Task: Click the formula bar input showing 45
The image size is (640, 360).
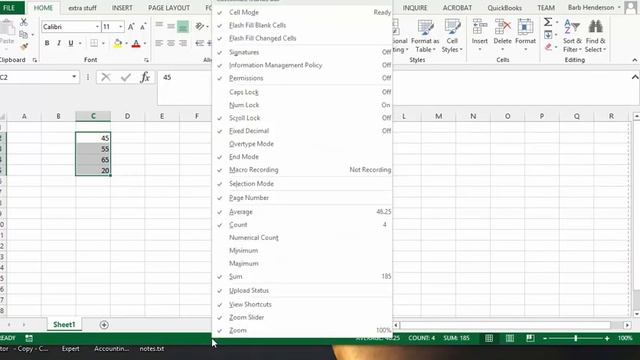Action: coord(184,87)
